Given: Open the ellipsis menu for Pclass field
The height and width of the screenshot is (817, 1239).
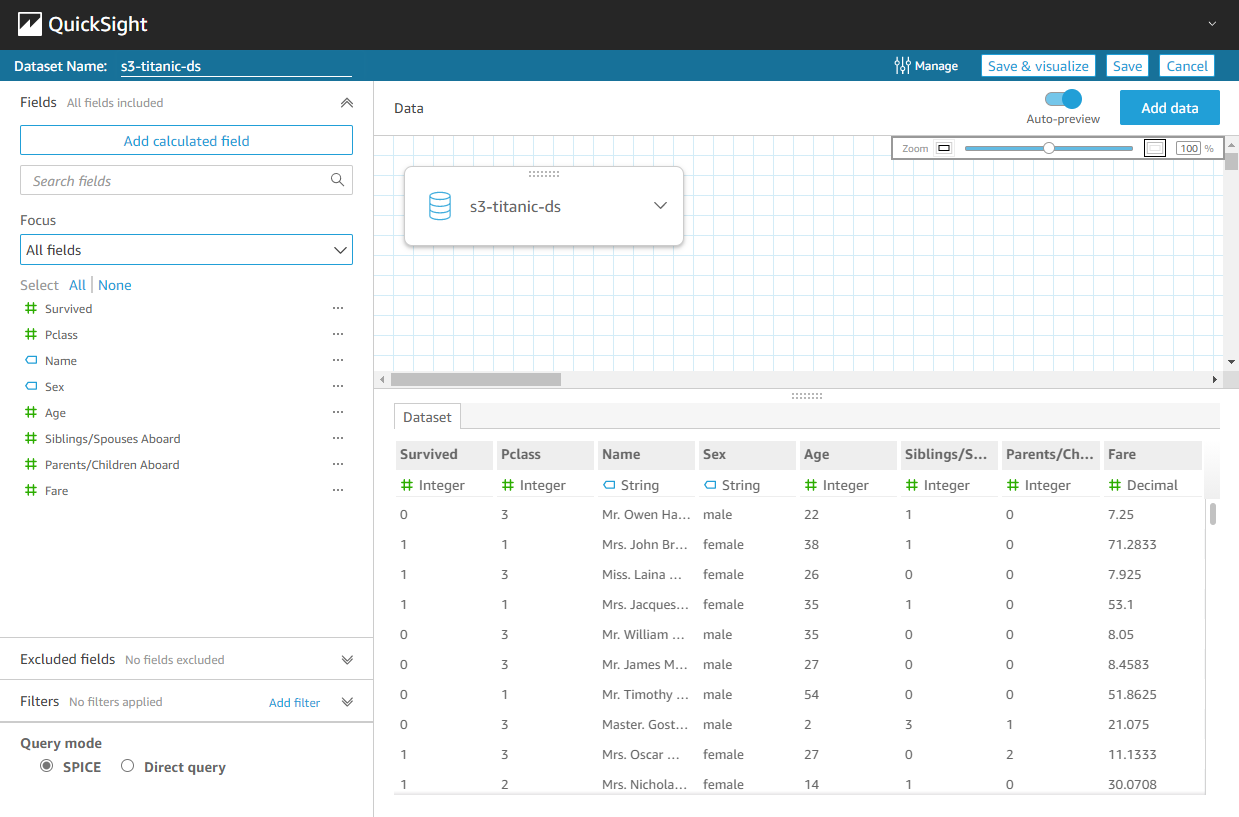Looking at the screenshot, I should tap(338, 335).
